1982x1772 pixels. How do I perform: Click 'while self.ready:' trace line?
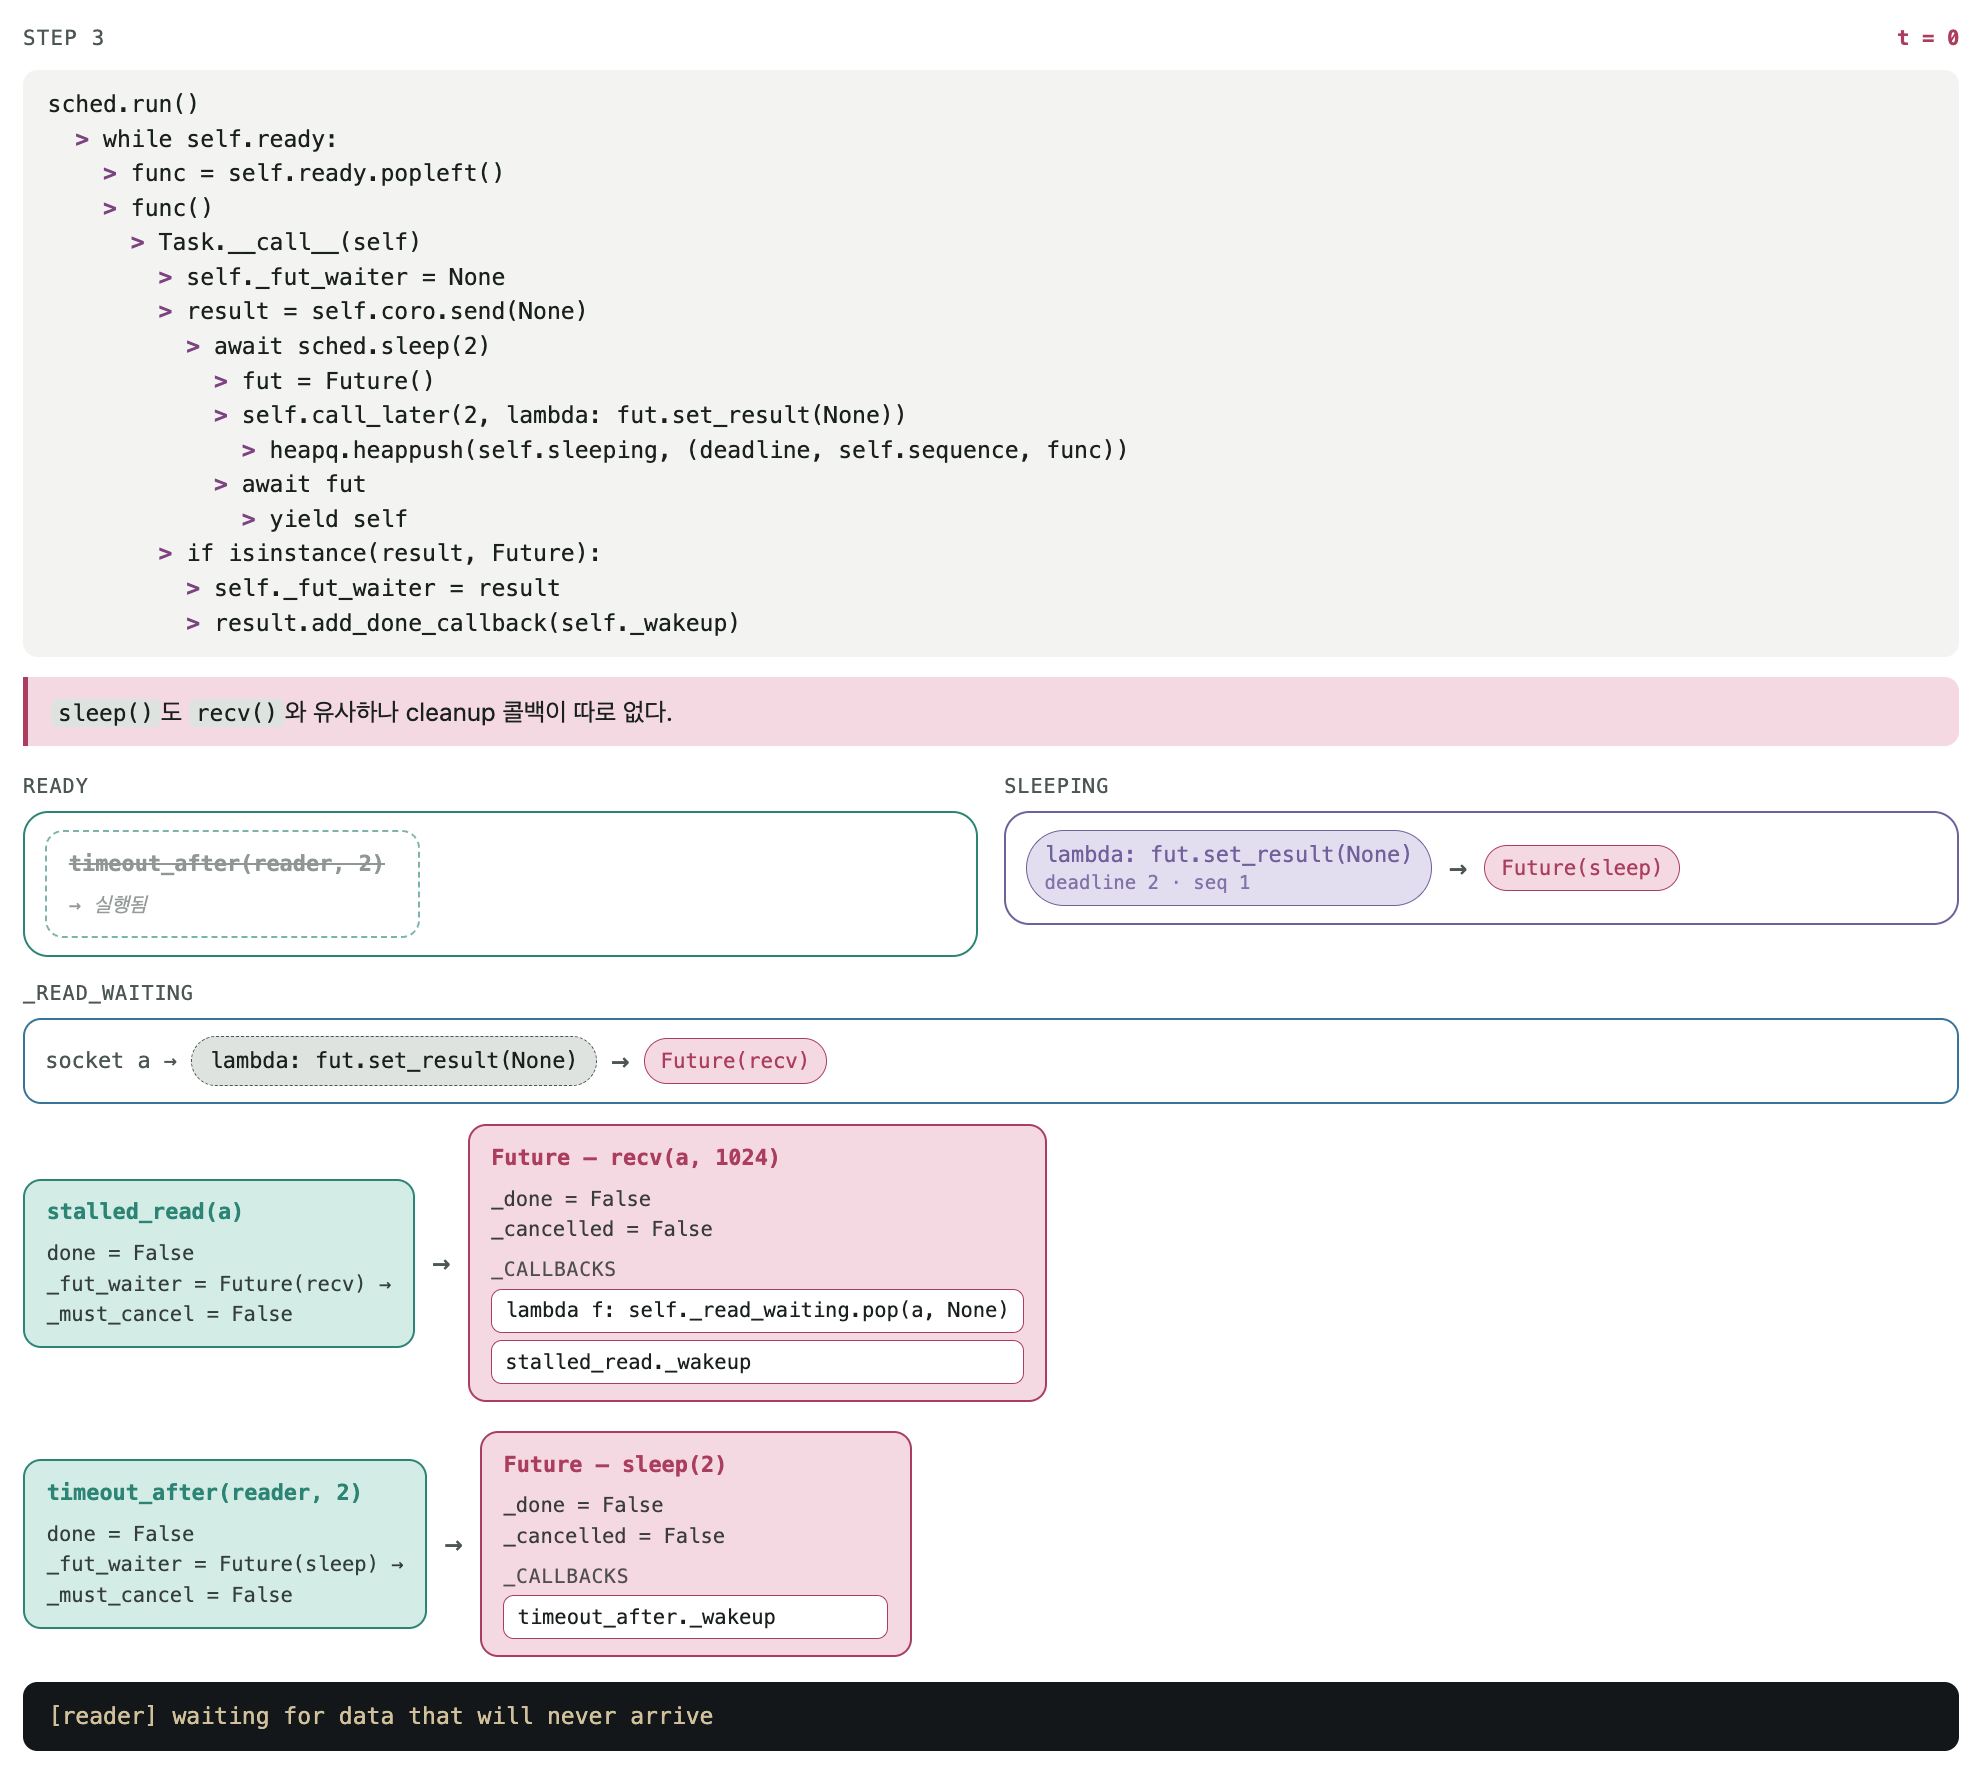pos(219,139)
